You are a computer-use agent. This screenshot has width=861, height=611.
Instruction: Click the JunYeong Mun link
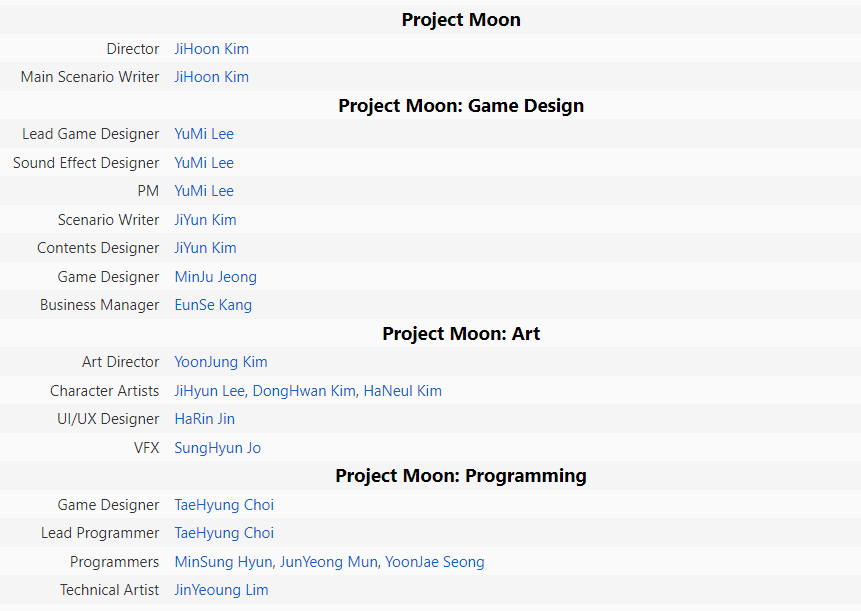click(x=328, y=562)
